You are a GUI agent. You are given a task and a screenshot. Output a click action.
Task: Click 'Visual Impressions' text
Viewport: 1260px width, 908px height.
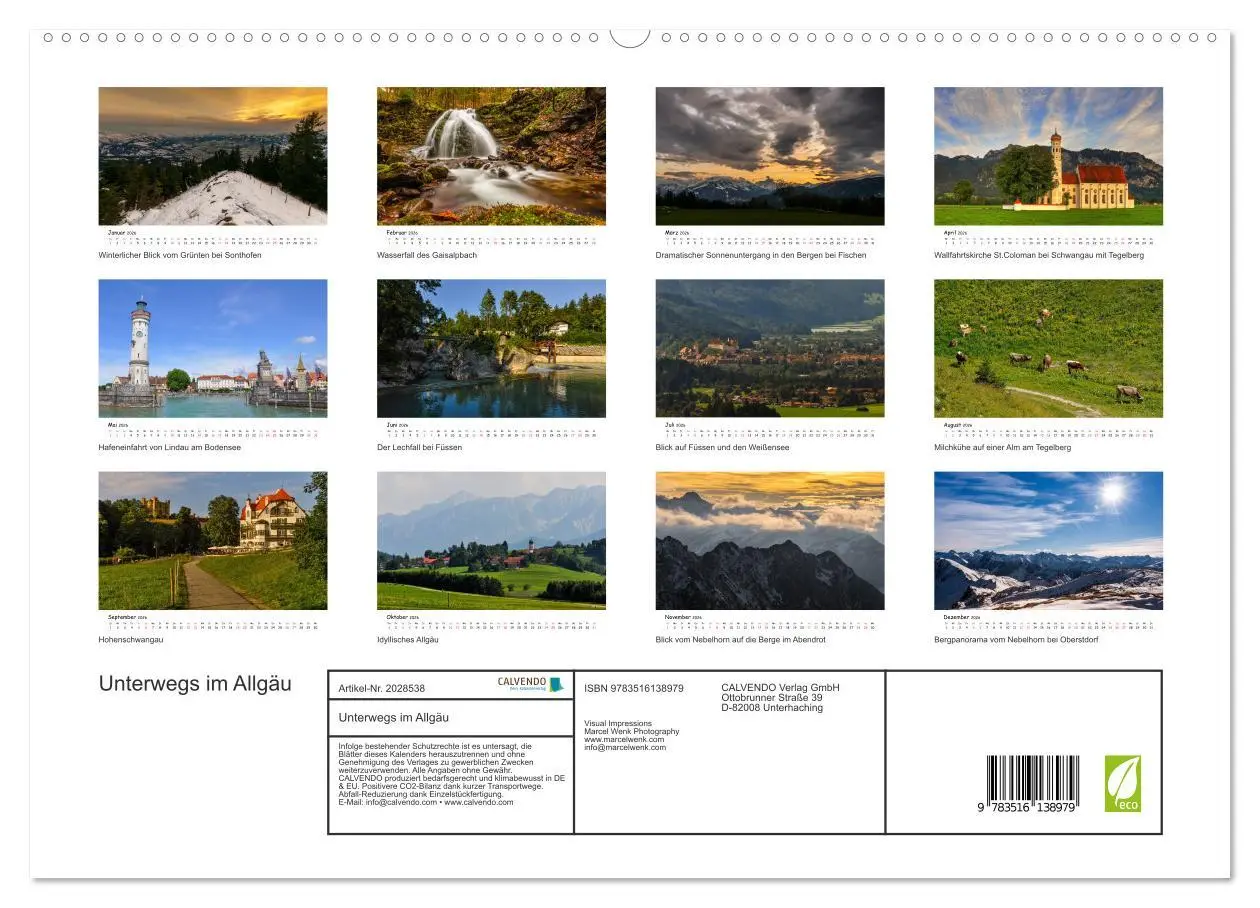point(618,723)
